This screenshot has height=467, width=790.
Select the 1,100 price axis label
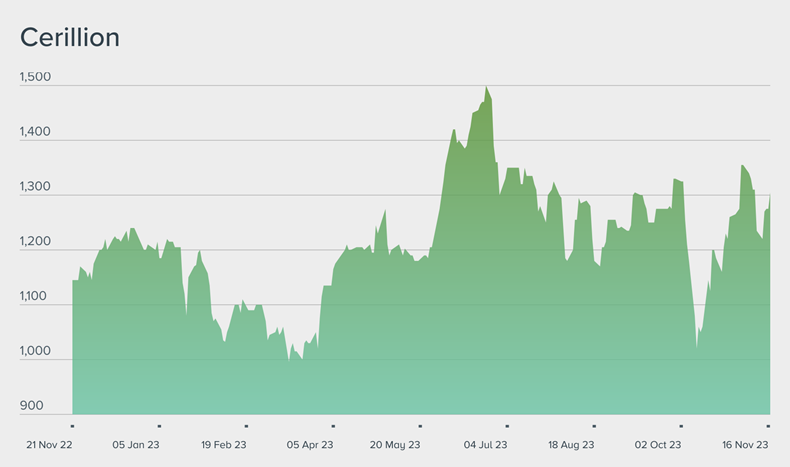(x=37, y=297)
